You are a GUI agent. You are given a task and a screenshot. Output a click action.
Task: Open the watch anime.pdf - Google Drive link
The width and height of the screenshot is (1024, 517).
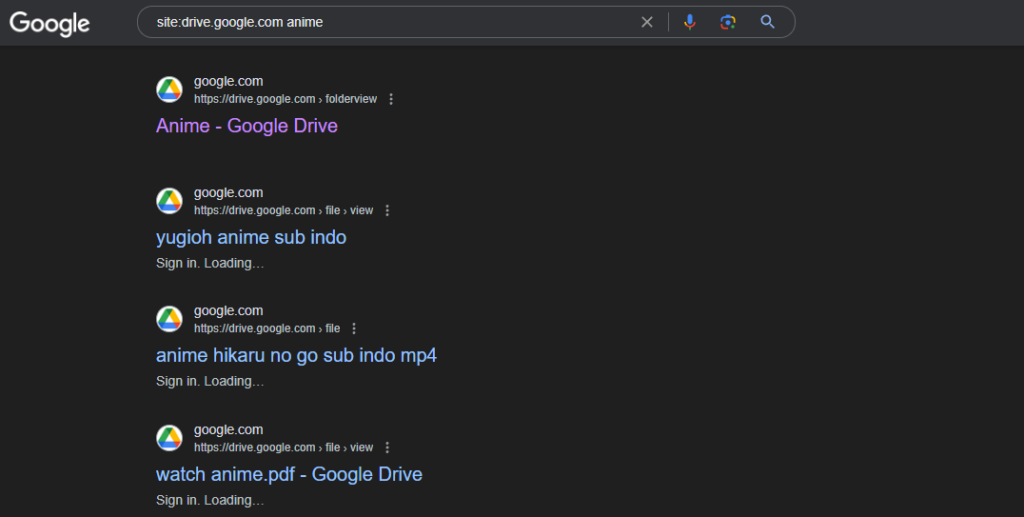click(289, 475)
